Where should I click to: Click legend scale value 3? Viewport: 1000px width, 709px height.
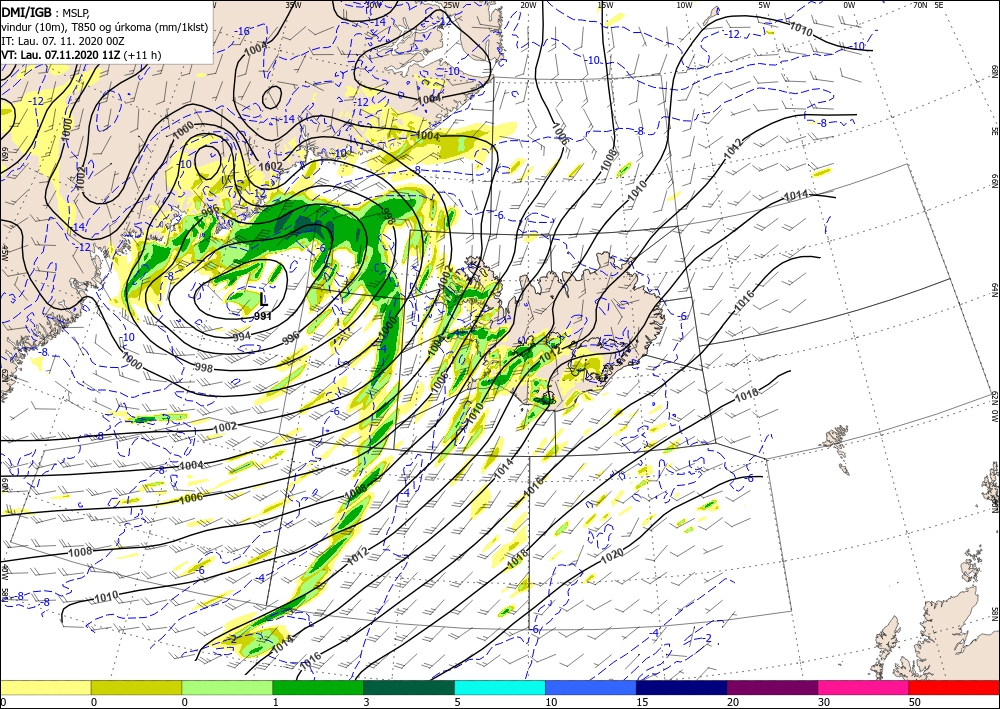pos(367,703)
